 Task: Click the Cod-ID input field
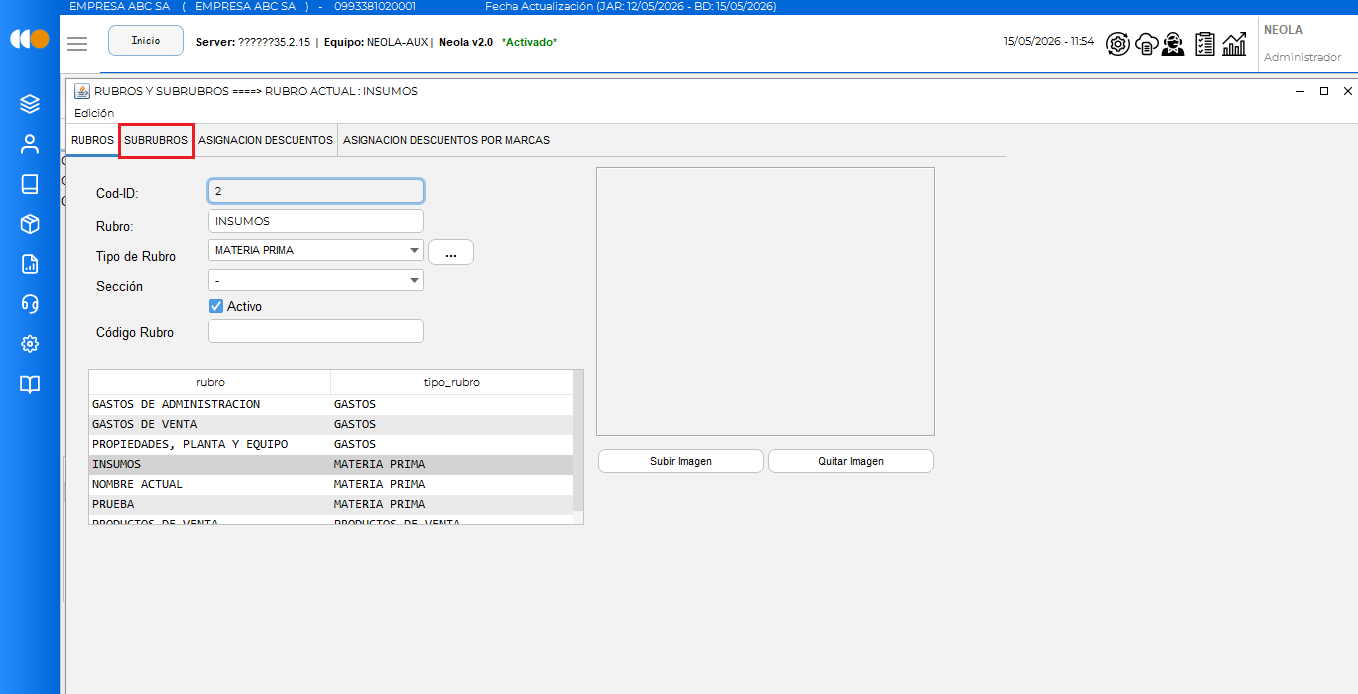point(316,190)
